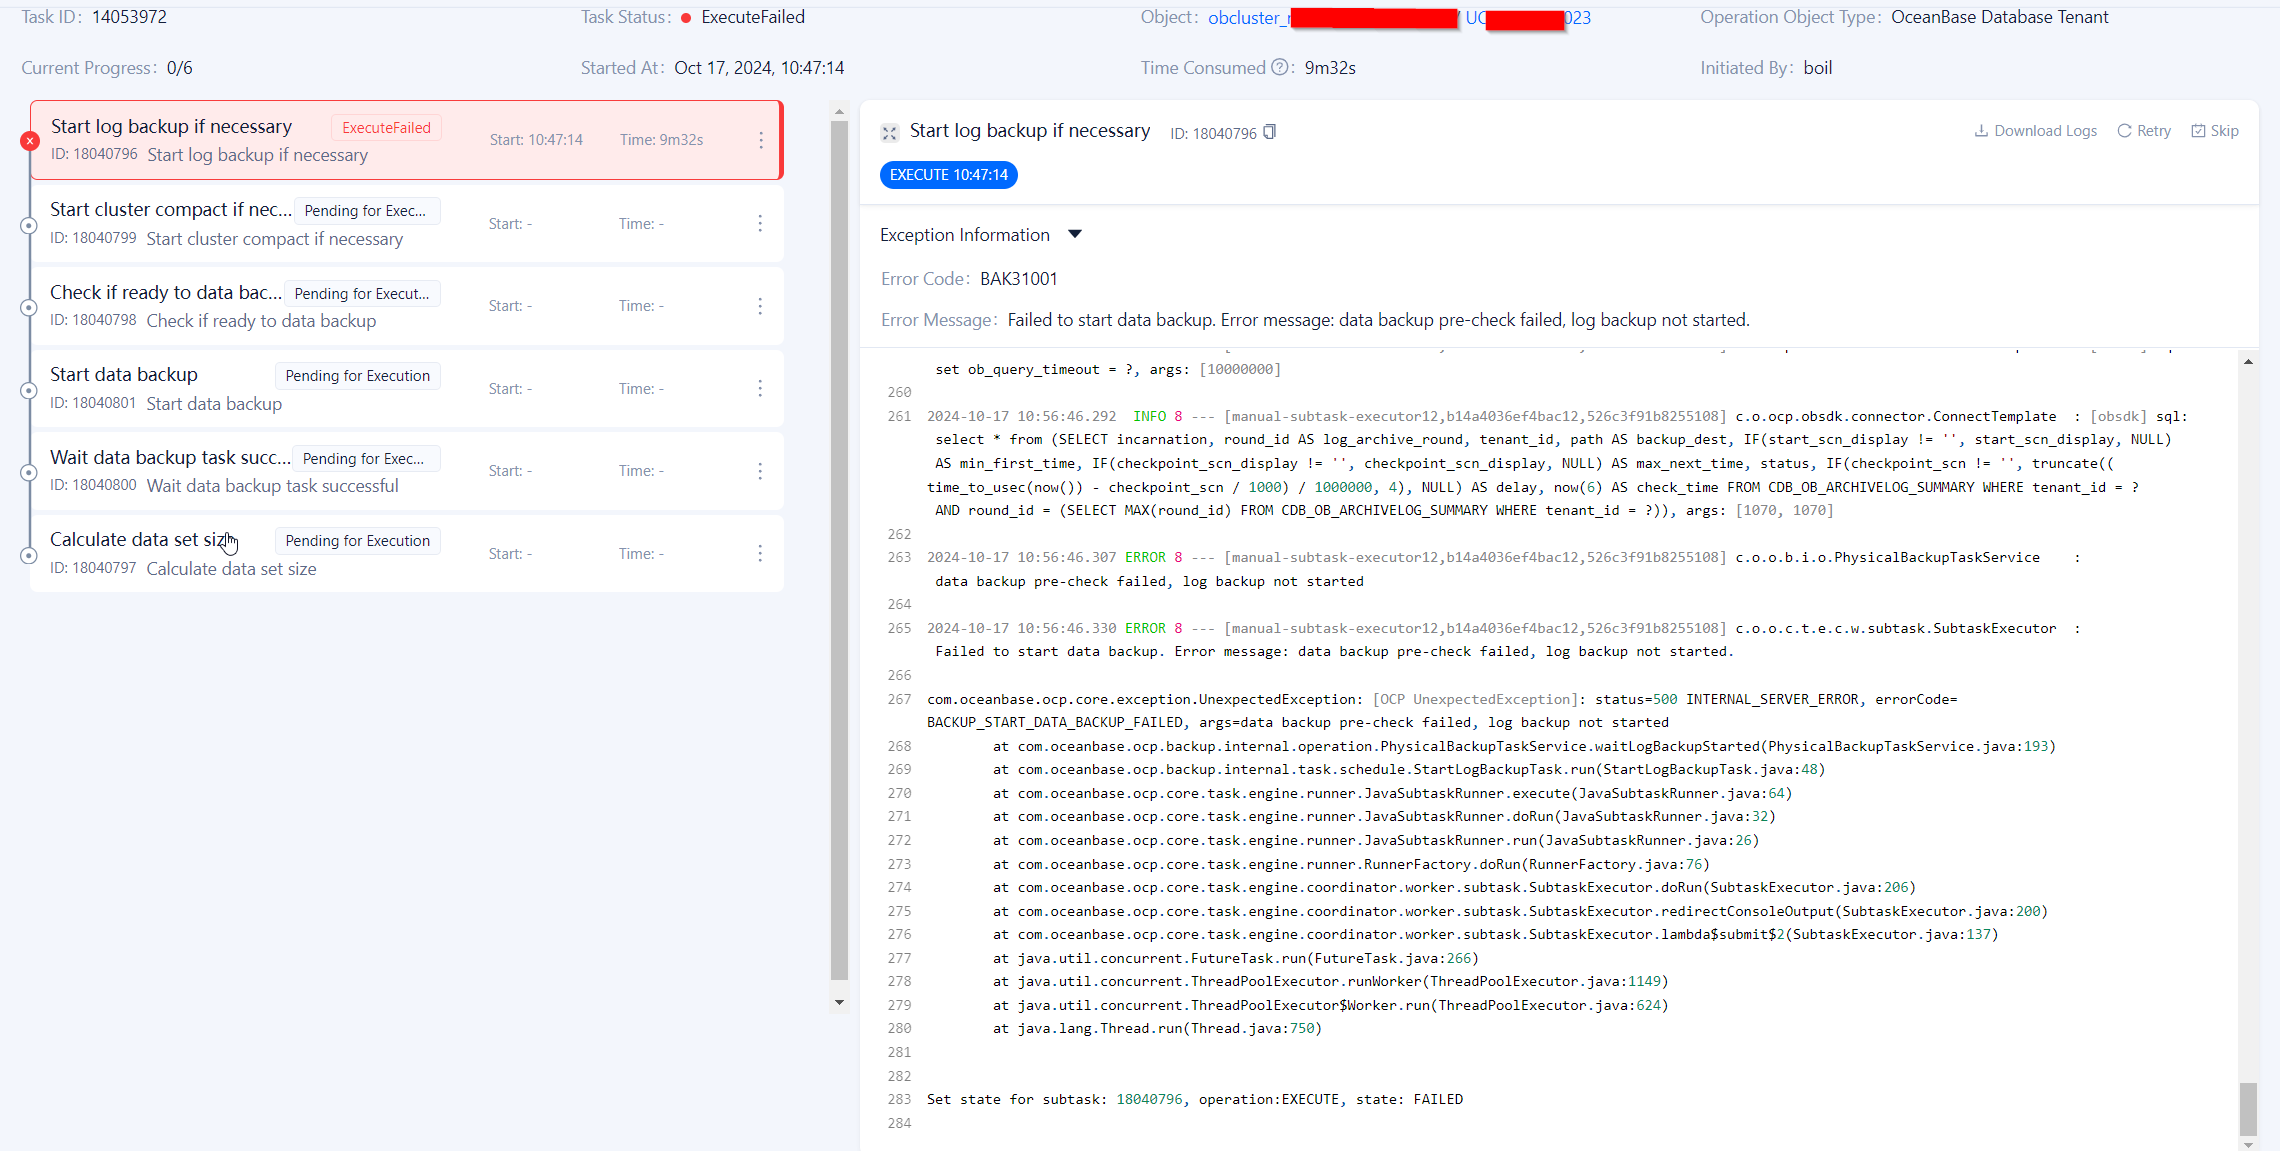Click log line 283 Set state for subtask

click(x=1195, y=1099)
